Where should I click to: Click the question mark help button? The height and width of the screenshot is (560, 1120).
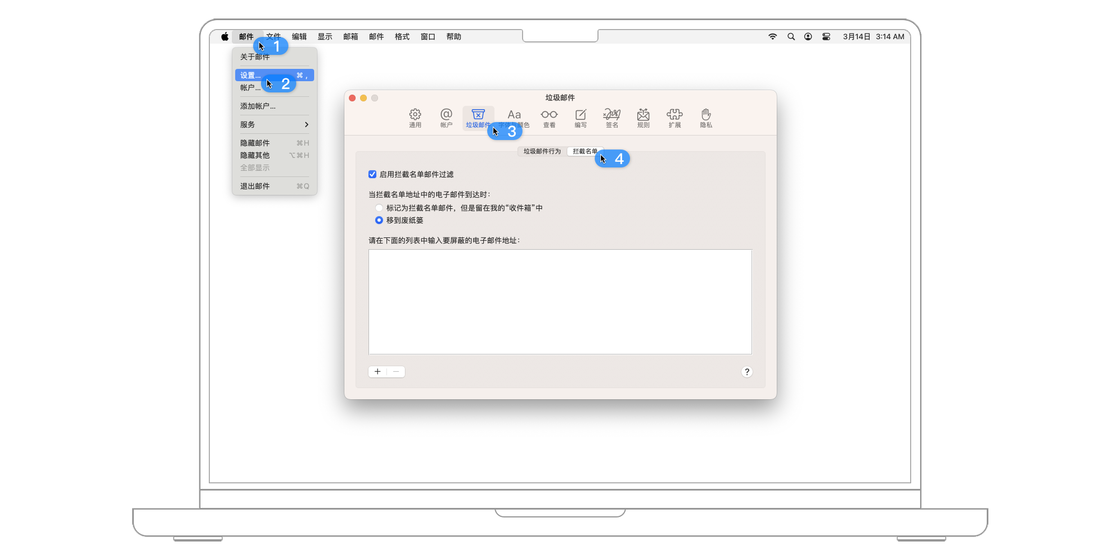pyautogui.click(x=746, y=372)
